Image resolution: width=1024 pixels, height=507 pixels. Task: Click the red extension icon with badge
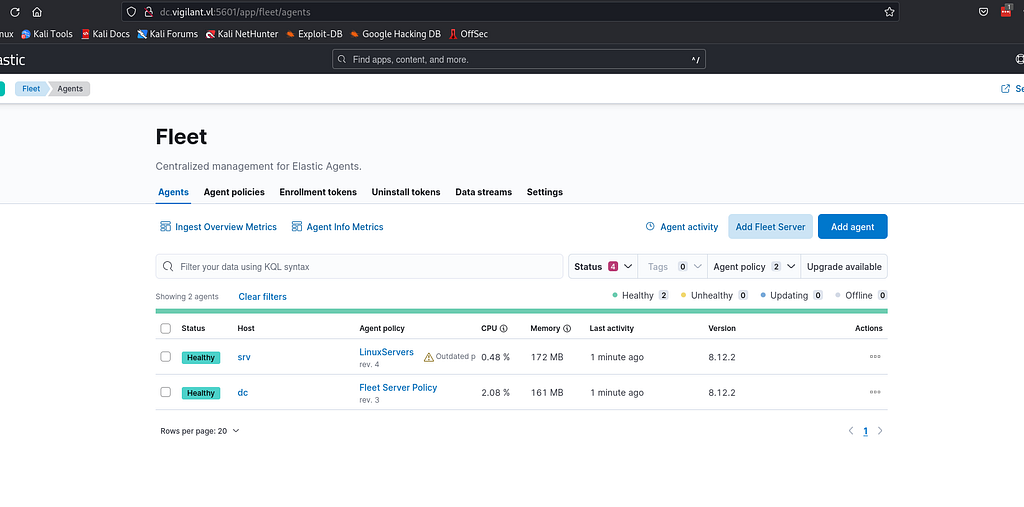tap(1006, 11)
